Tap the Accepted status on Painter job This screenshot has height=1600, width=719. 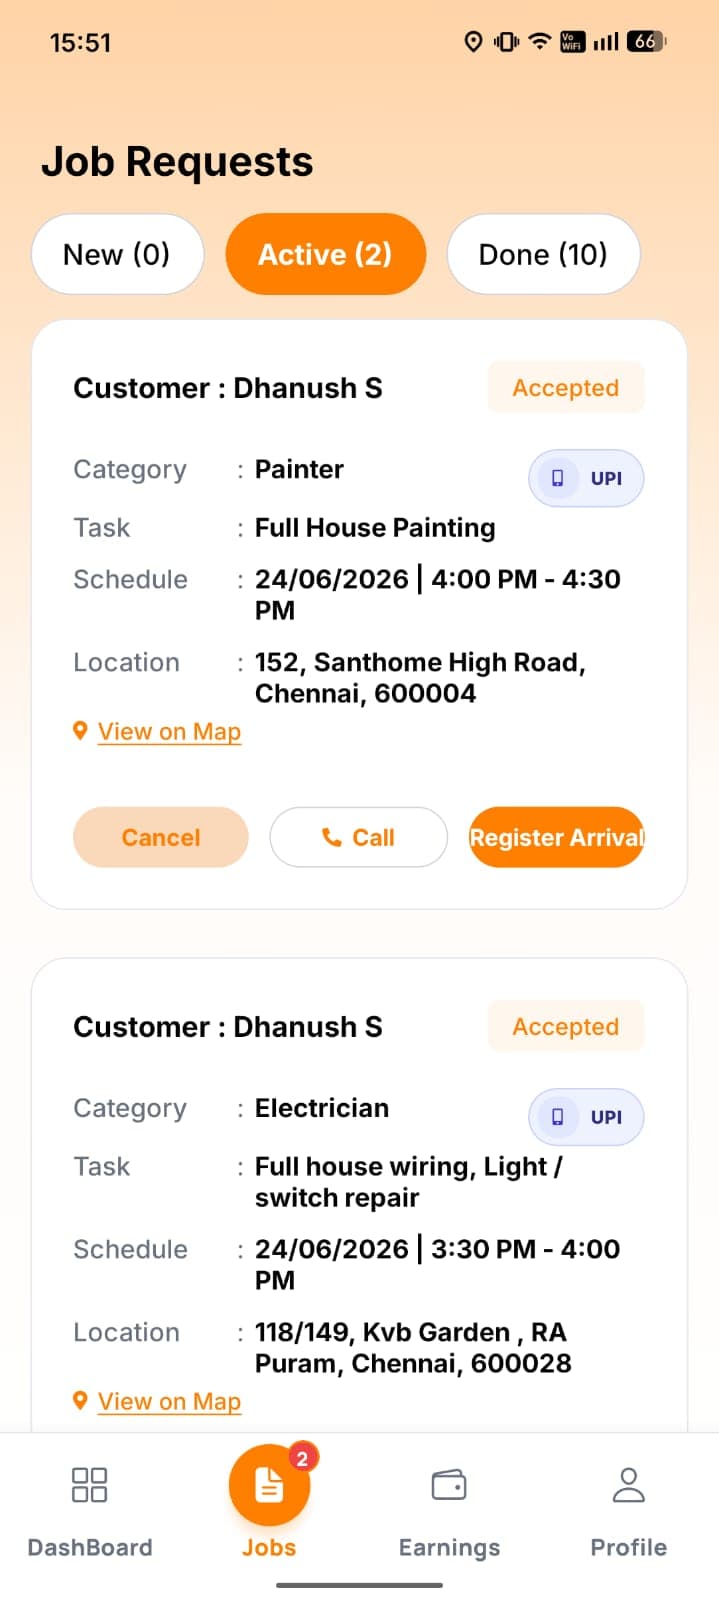click(566, 387)
